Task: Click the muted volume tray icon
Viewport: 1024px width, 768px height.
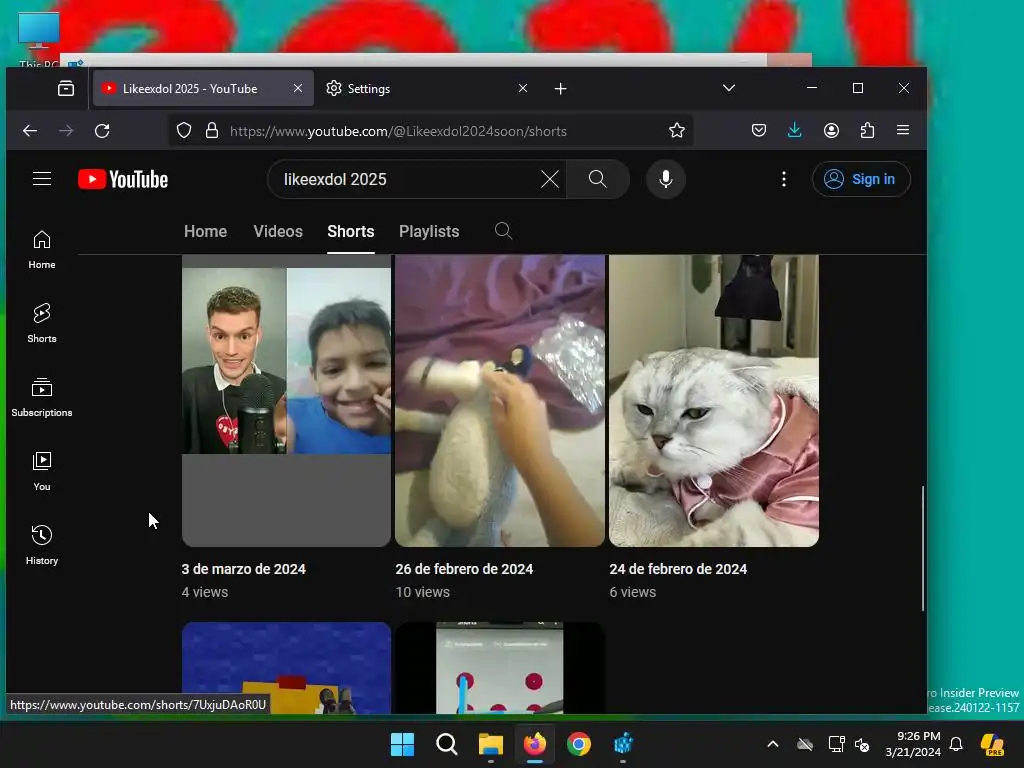Action: tap(862, 744)
